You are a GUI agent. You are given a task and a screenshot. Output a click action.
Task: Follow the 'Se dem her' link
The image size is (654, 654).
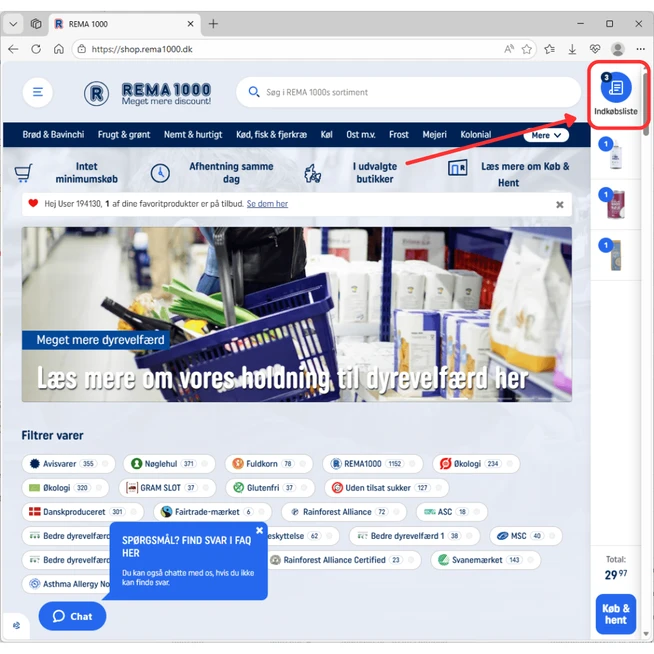(x=267, y=204)
